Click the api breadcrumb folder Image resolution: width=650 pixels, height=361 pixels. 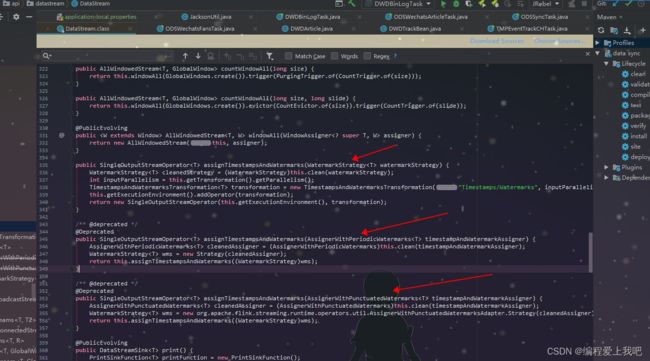coord(12,4)
